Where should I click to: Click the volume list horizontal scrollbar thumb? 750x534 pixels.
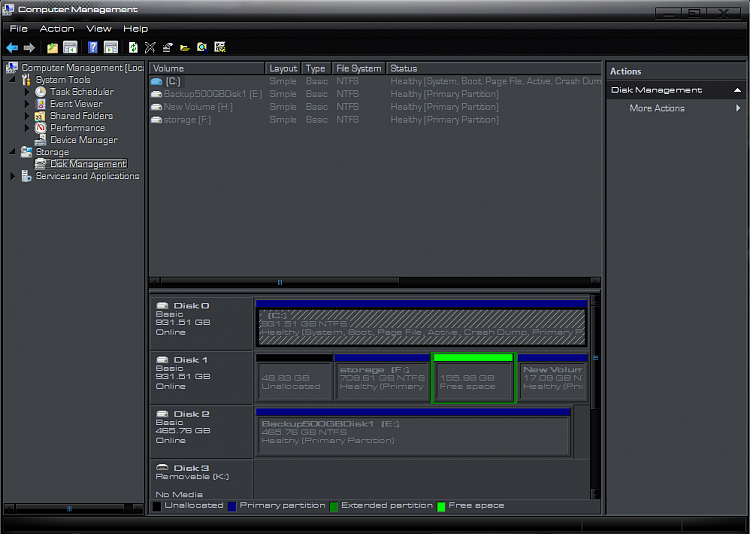[x=280, y=282]
